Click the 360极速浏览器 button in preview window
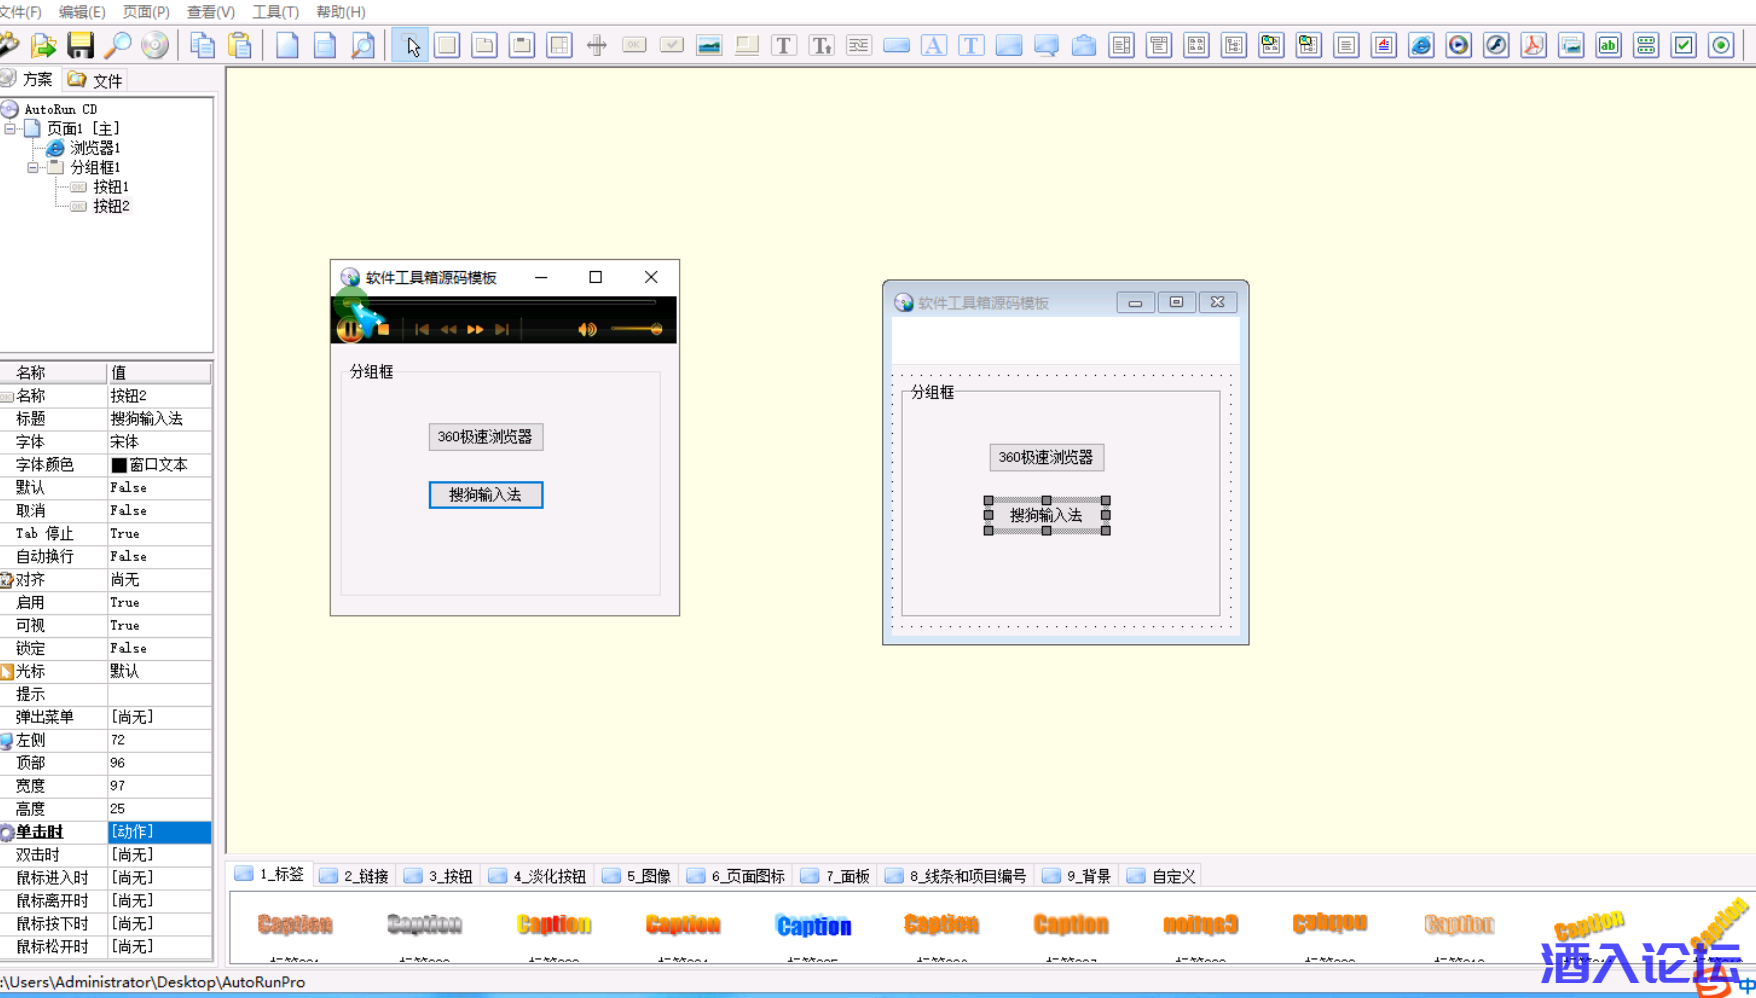Viewport: 1756px width, 998px height. click(485, 437)
